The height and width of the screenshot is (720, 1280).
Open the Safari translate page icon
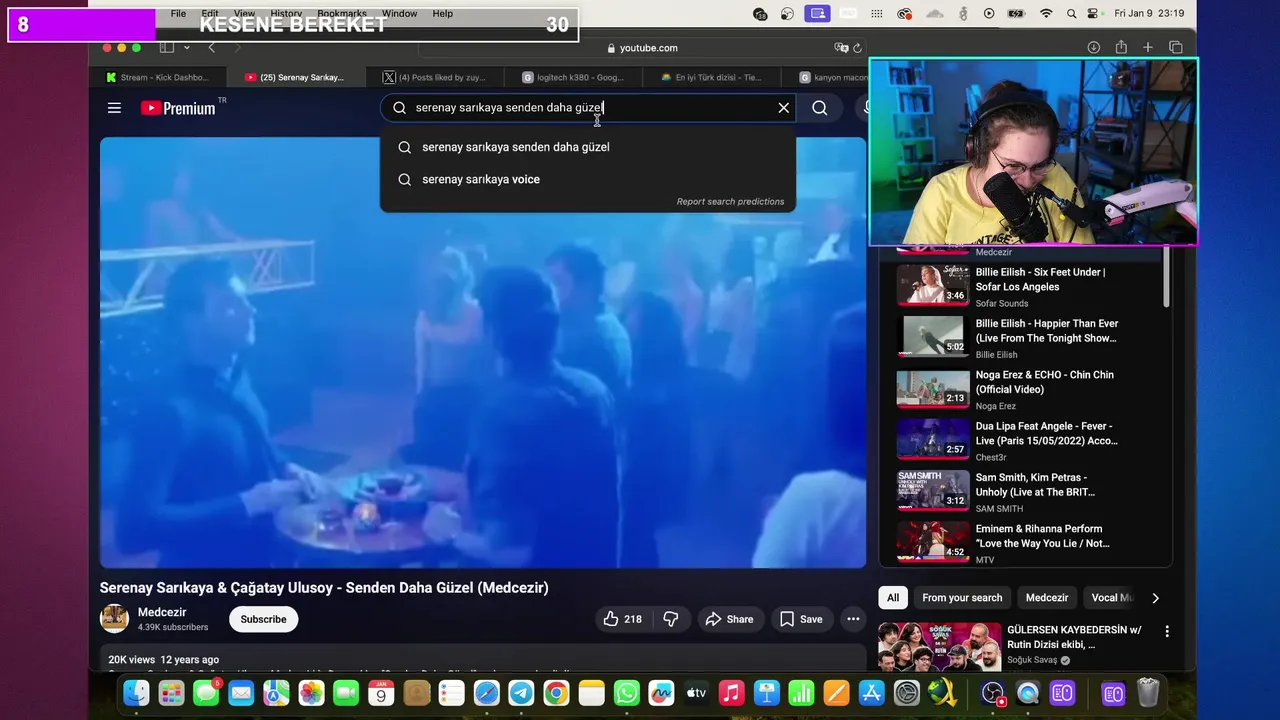pos(841,48)
